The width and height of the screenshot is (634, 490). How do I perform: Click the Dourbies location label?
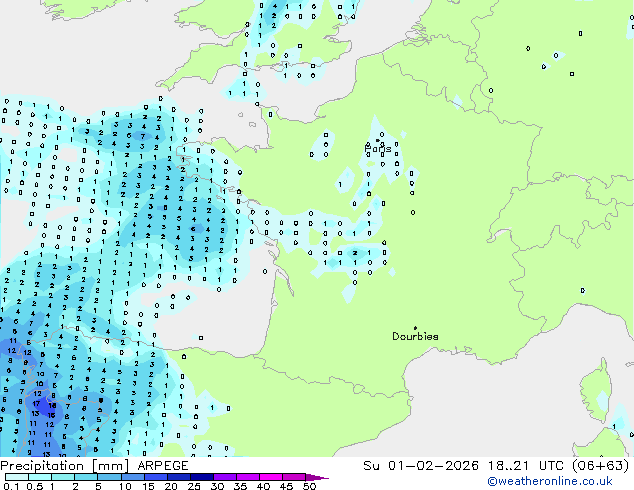(x=415, y=336)
